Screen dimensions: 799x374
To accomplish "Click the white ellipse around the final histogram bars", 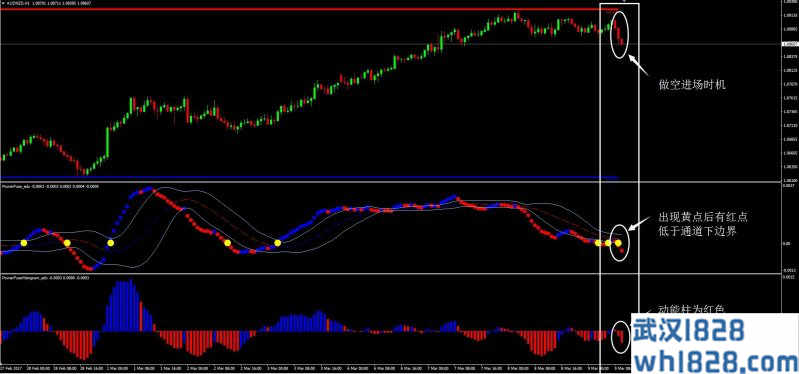I will pos(621,337).
